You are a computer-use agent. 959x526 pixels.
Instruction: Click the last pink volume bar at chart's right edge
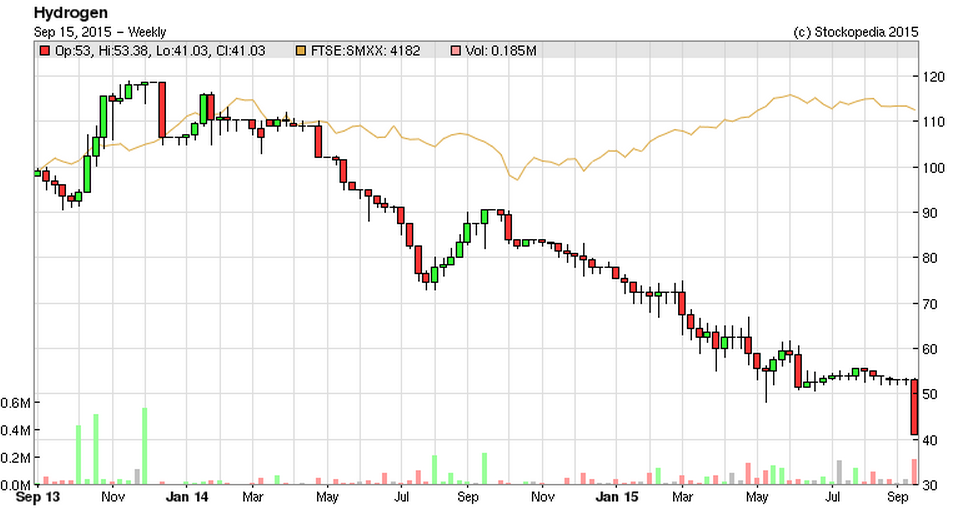(914, 472)
